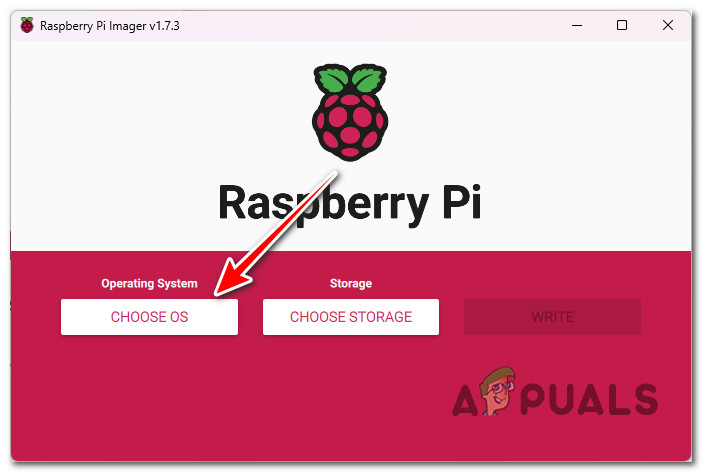Click the red arrow annotation
The width and height of the screenshot is (703, 473).
tap(275, 234)
